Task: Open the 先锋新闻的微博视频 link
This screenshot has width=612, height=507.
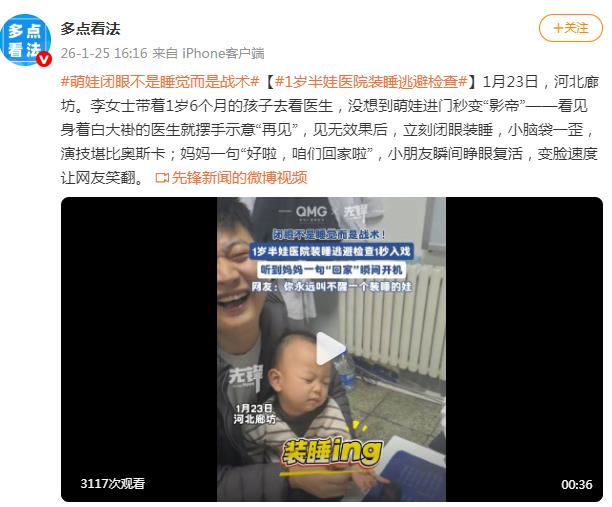Action: (239, 178)
